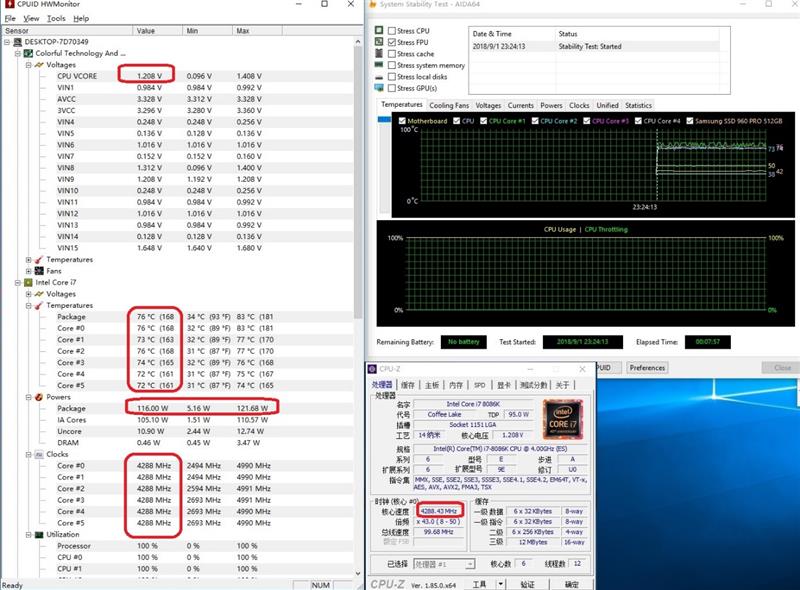Viewport: 800px width, 590px height.
Task: Collapse the Intel Core i7 node
Action: point(18,282)
